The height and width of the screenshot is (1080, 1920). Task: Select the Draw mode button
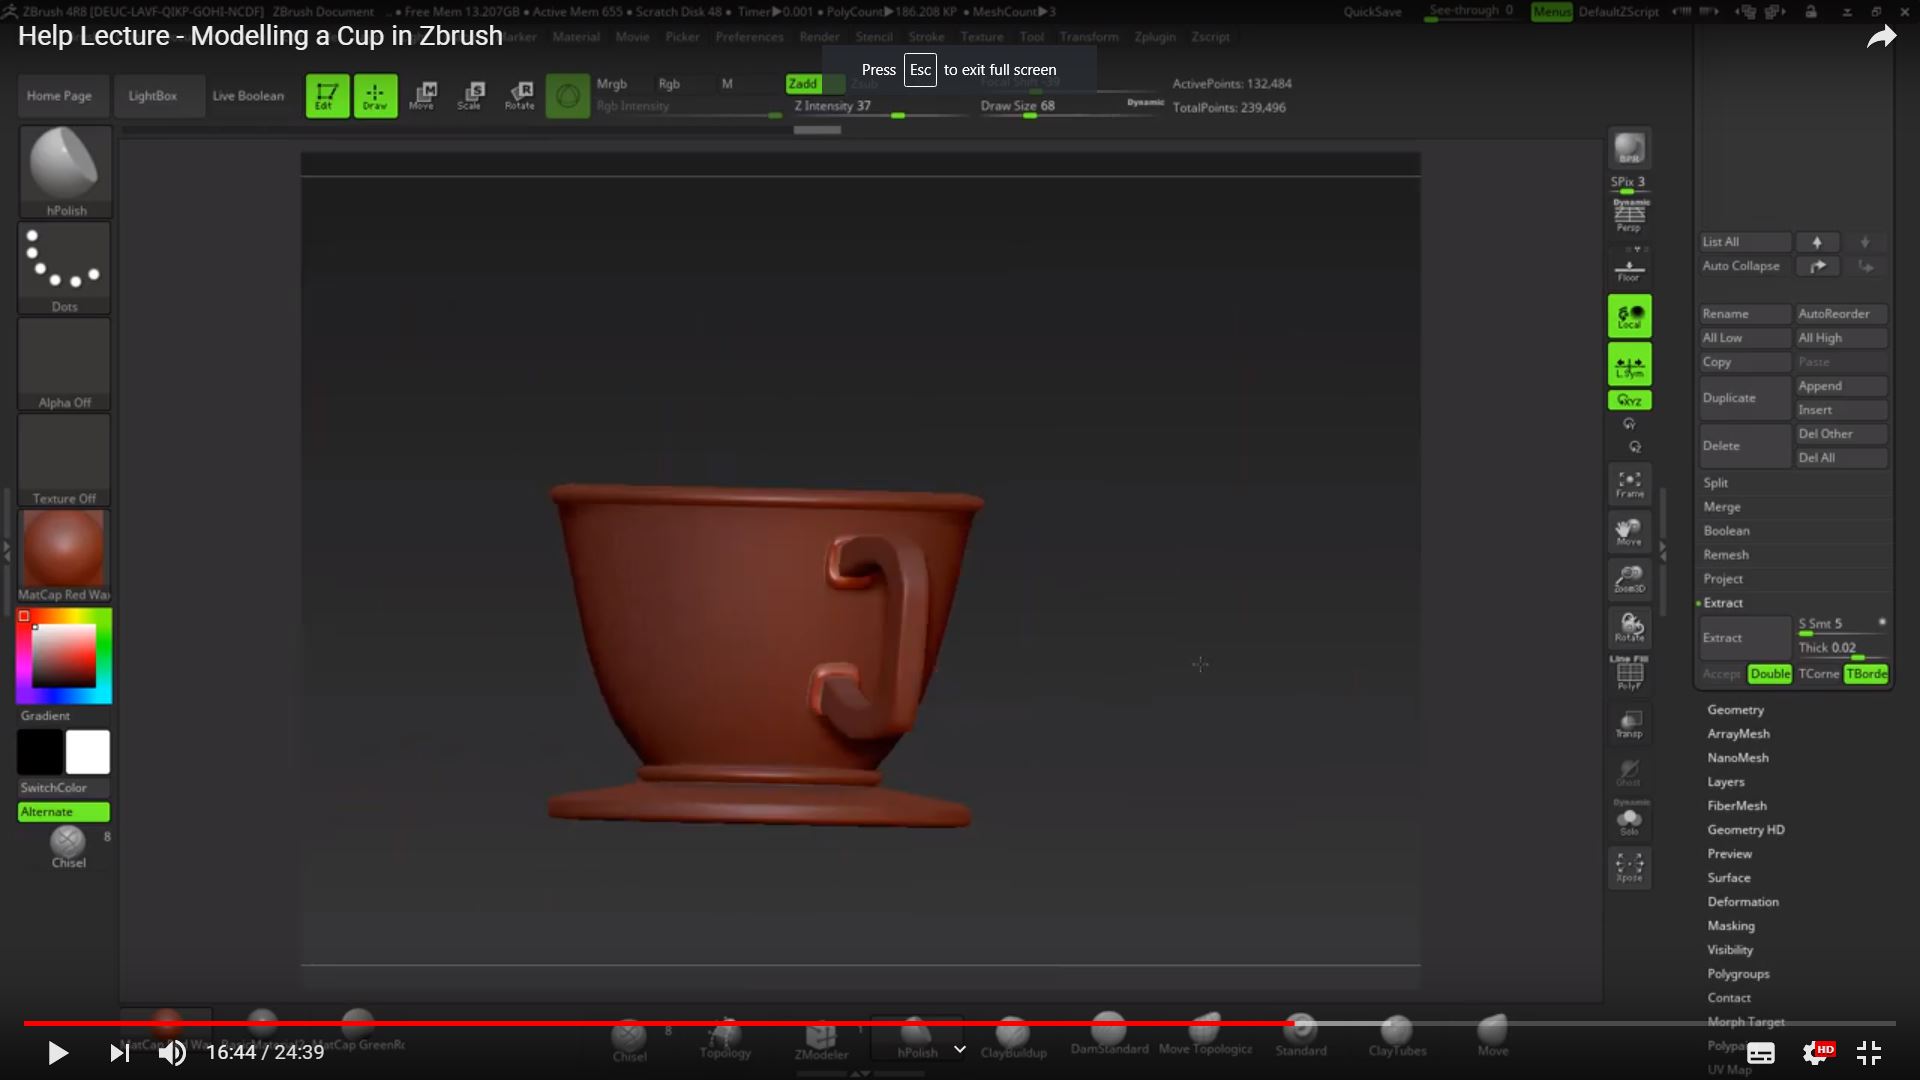coord(375,96)
